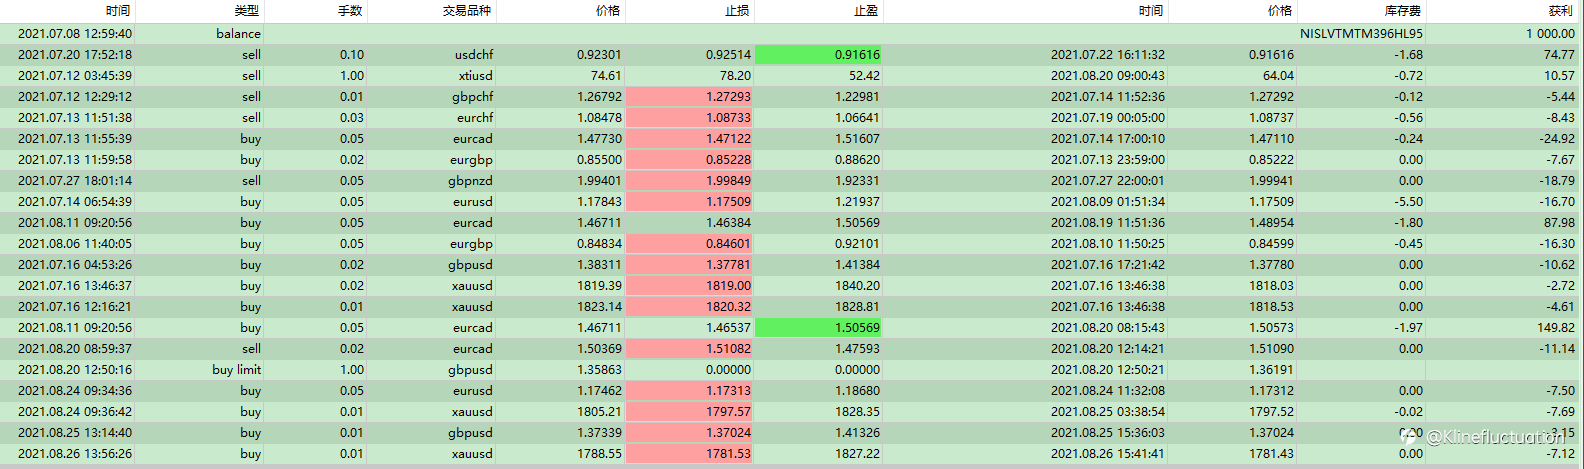The image size is (1584, 469).
Task: Click the profit value 87.98
Action: click(1559, 222)
